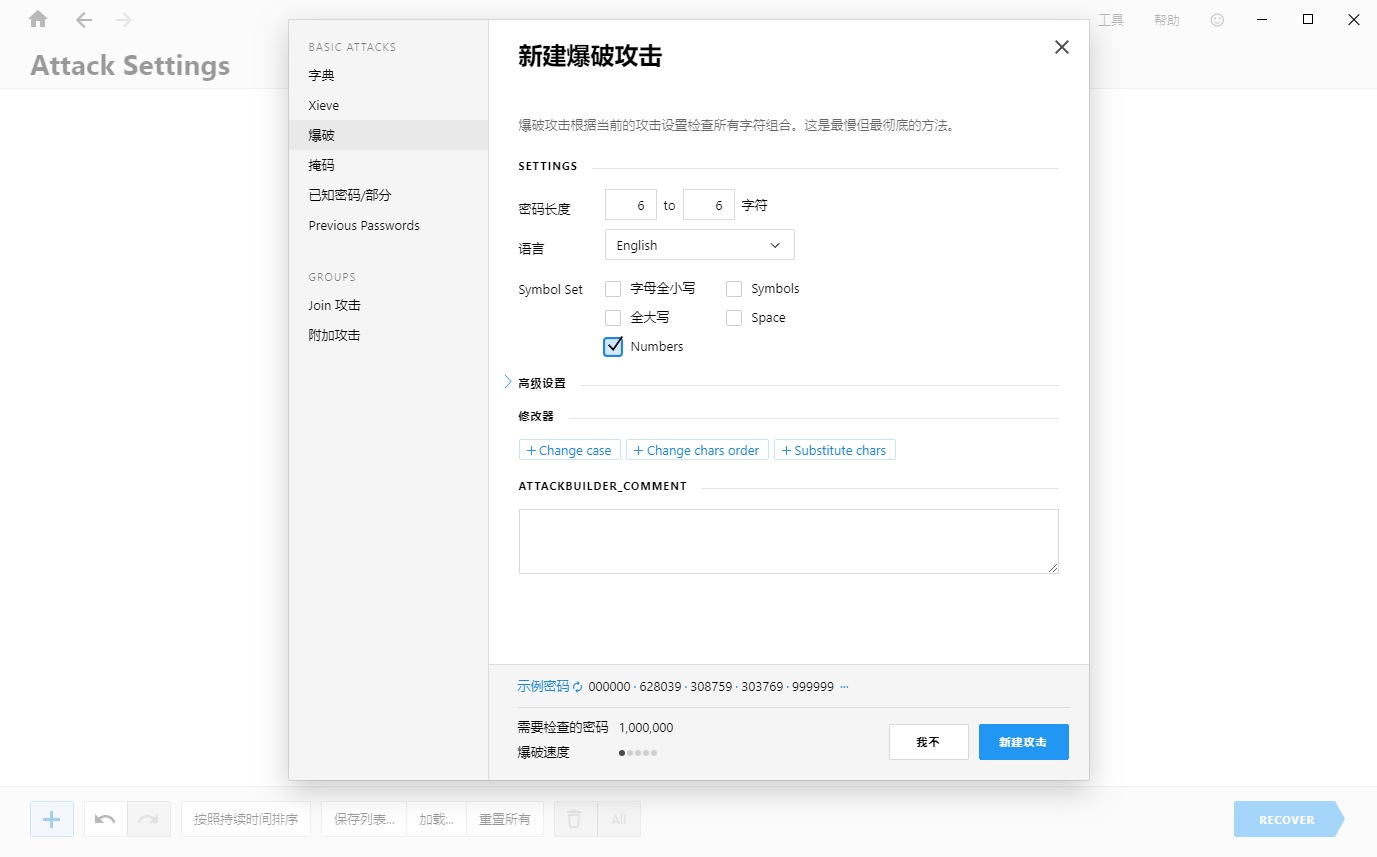Click the 示例密码 link
Screen dimensions: 1377x857
(543, 686)
